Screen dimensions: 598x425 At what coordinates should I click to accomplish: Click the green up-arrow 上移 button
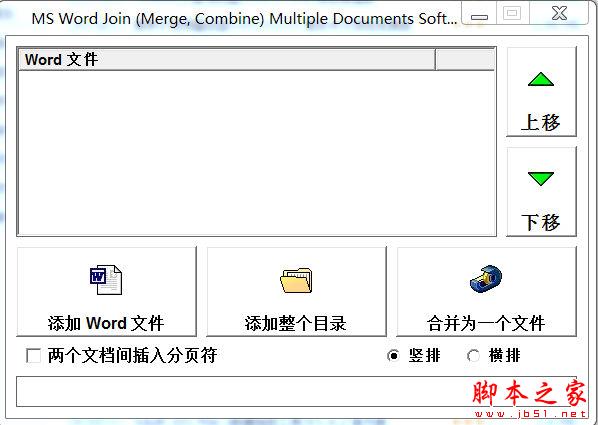(x=541, y=92)
